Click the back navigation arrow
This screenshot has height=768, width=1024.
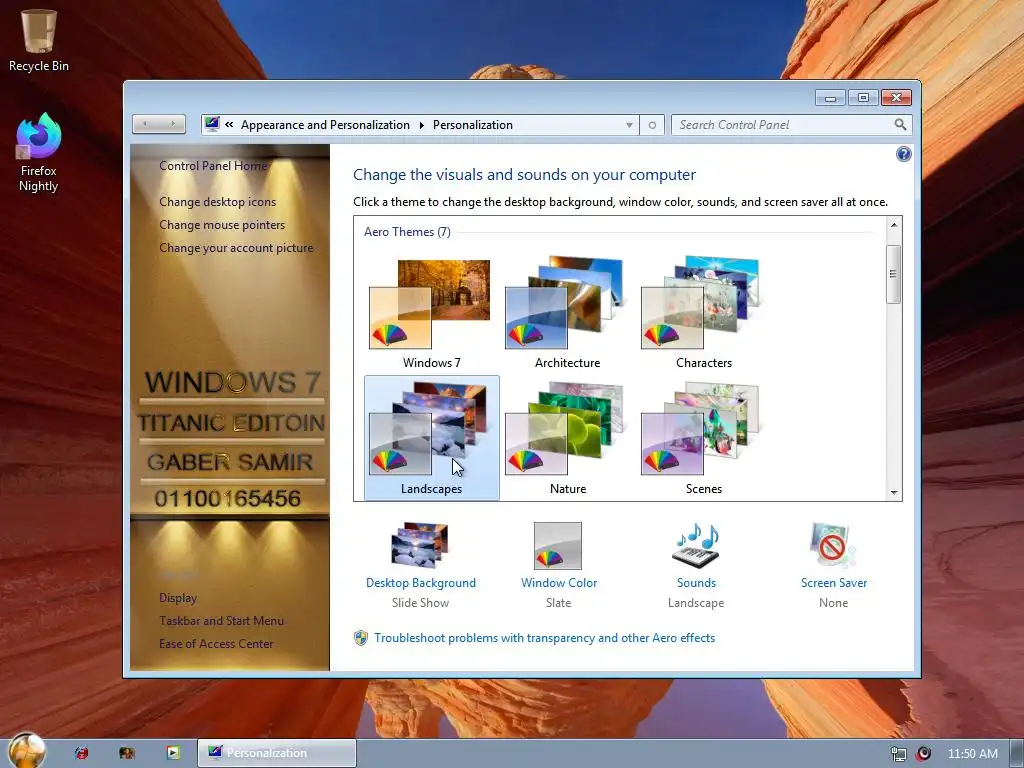[x=145, y=124]
